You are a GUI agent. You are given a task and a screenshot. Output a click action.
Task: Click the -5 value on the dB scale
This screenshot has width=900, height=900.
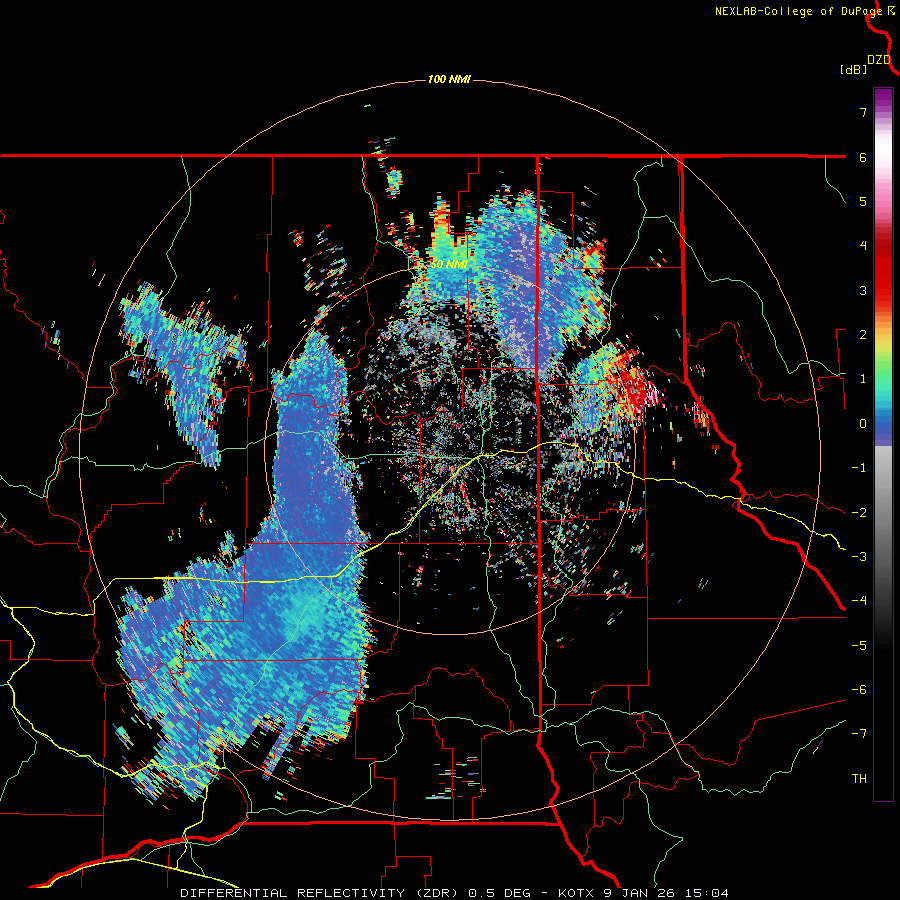tap(859, 646)
